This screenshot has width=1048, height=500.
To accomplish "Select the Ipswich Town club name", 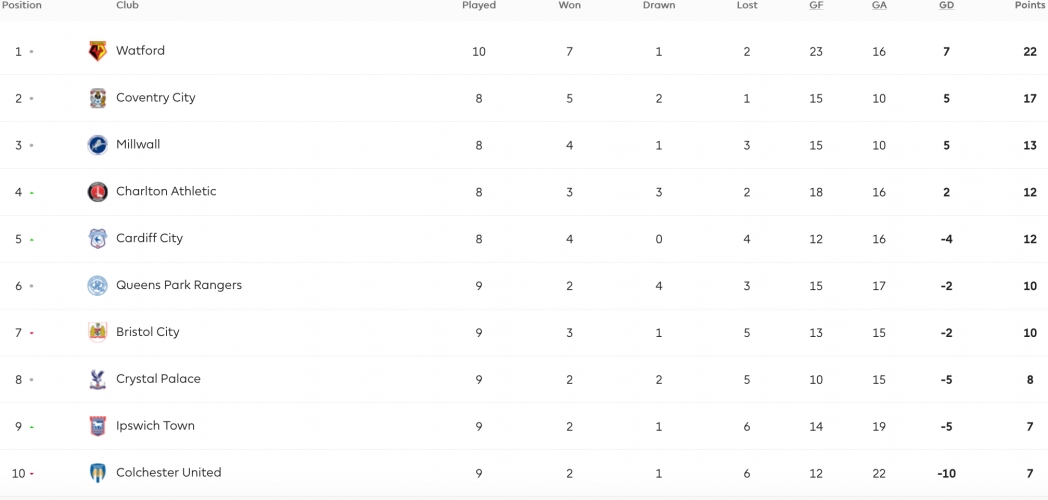I will (155, 426).
